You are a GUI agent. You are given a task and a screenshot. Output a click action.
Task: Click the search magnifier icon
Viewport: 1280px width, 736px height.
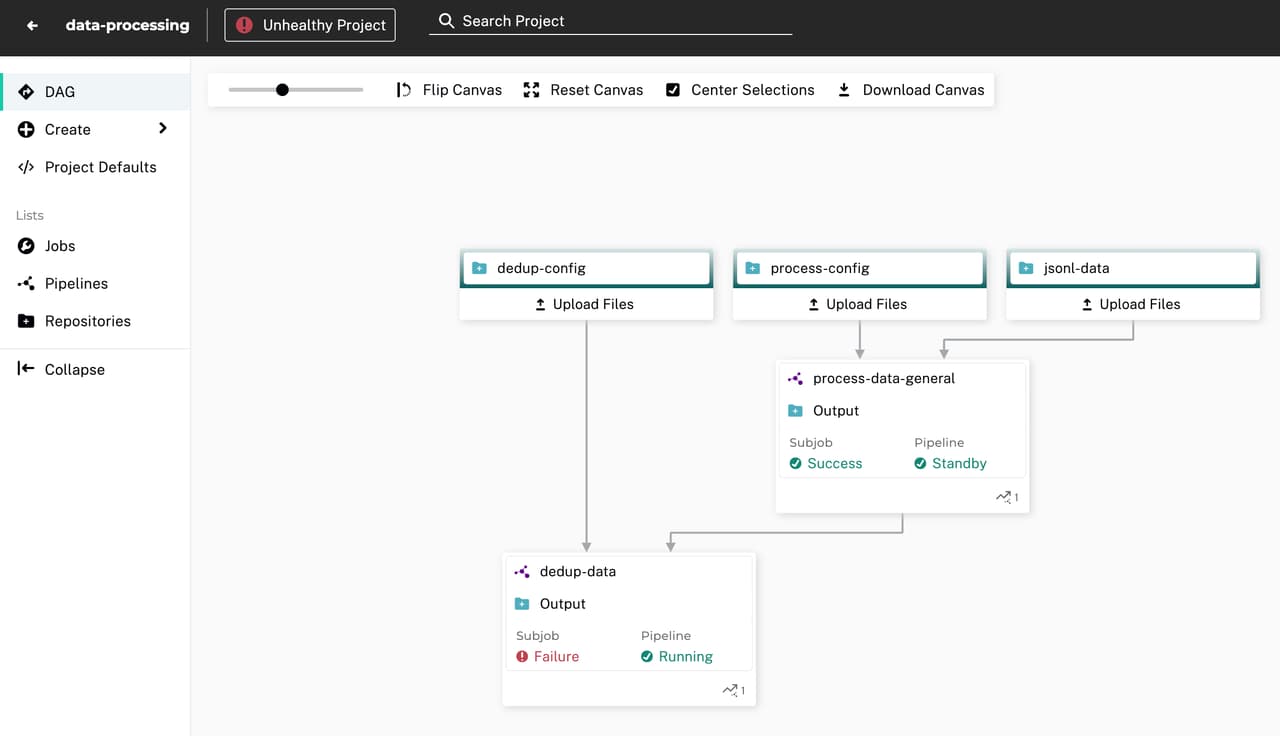[x=446, y=21]
